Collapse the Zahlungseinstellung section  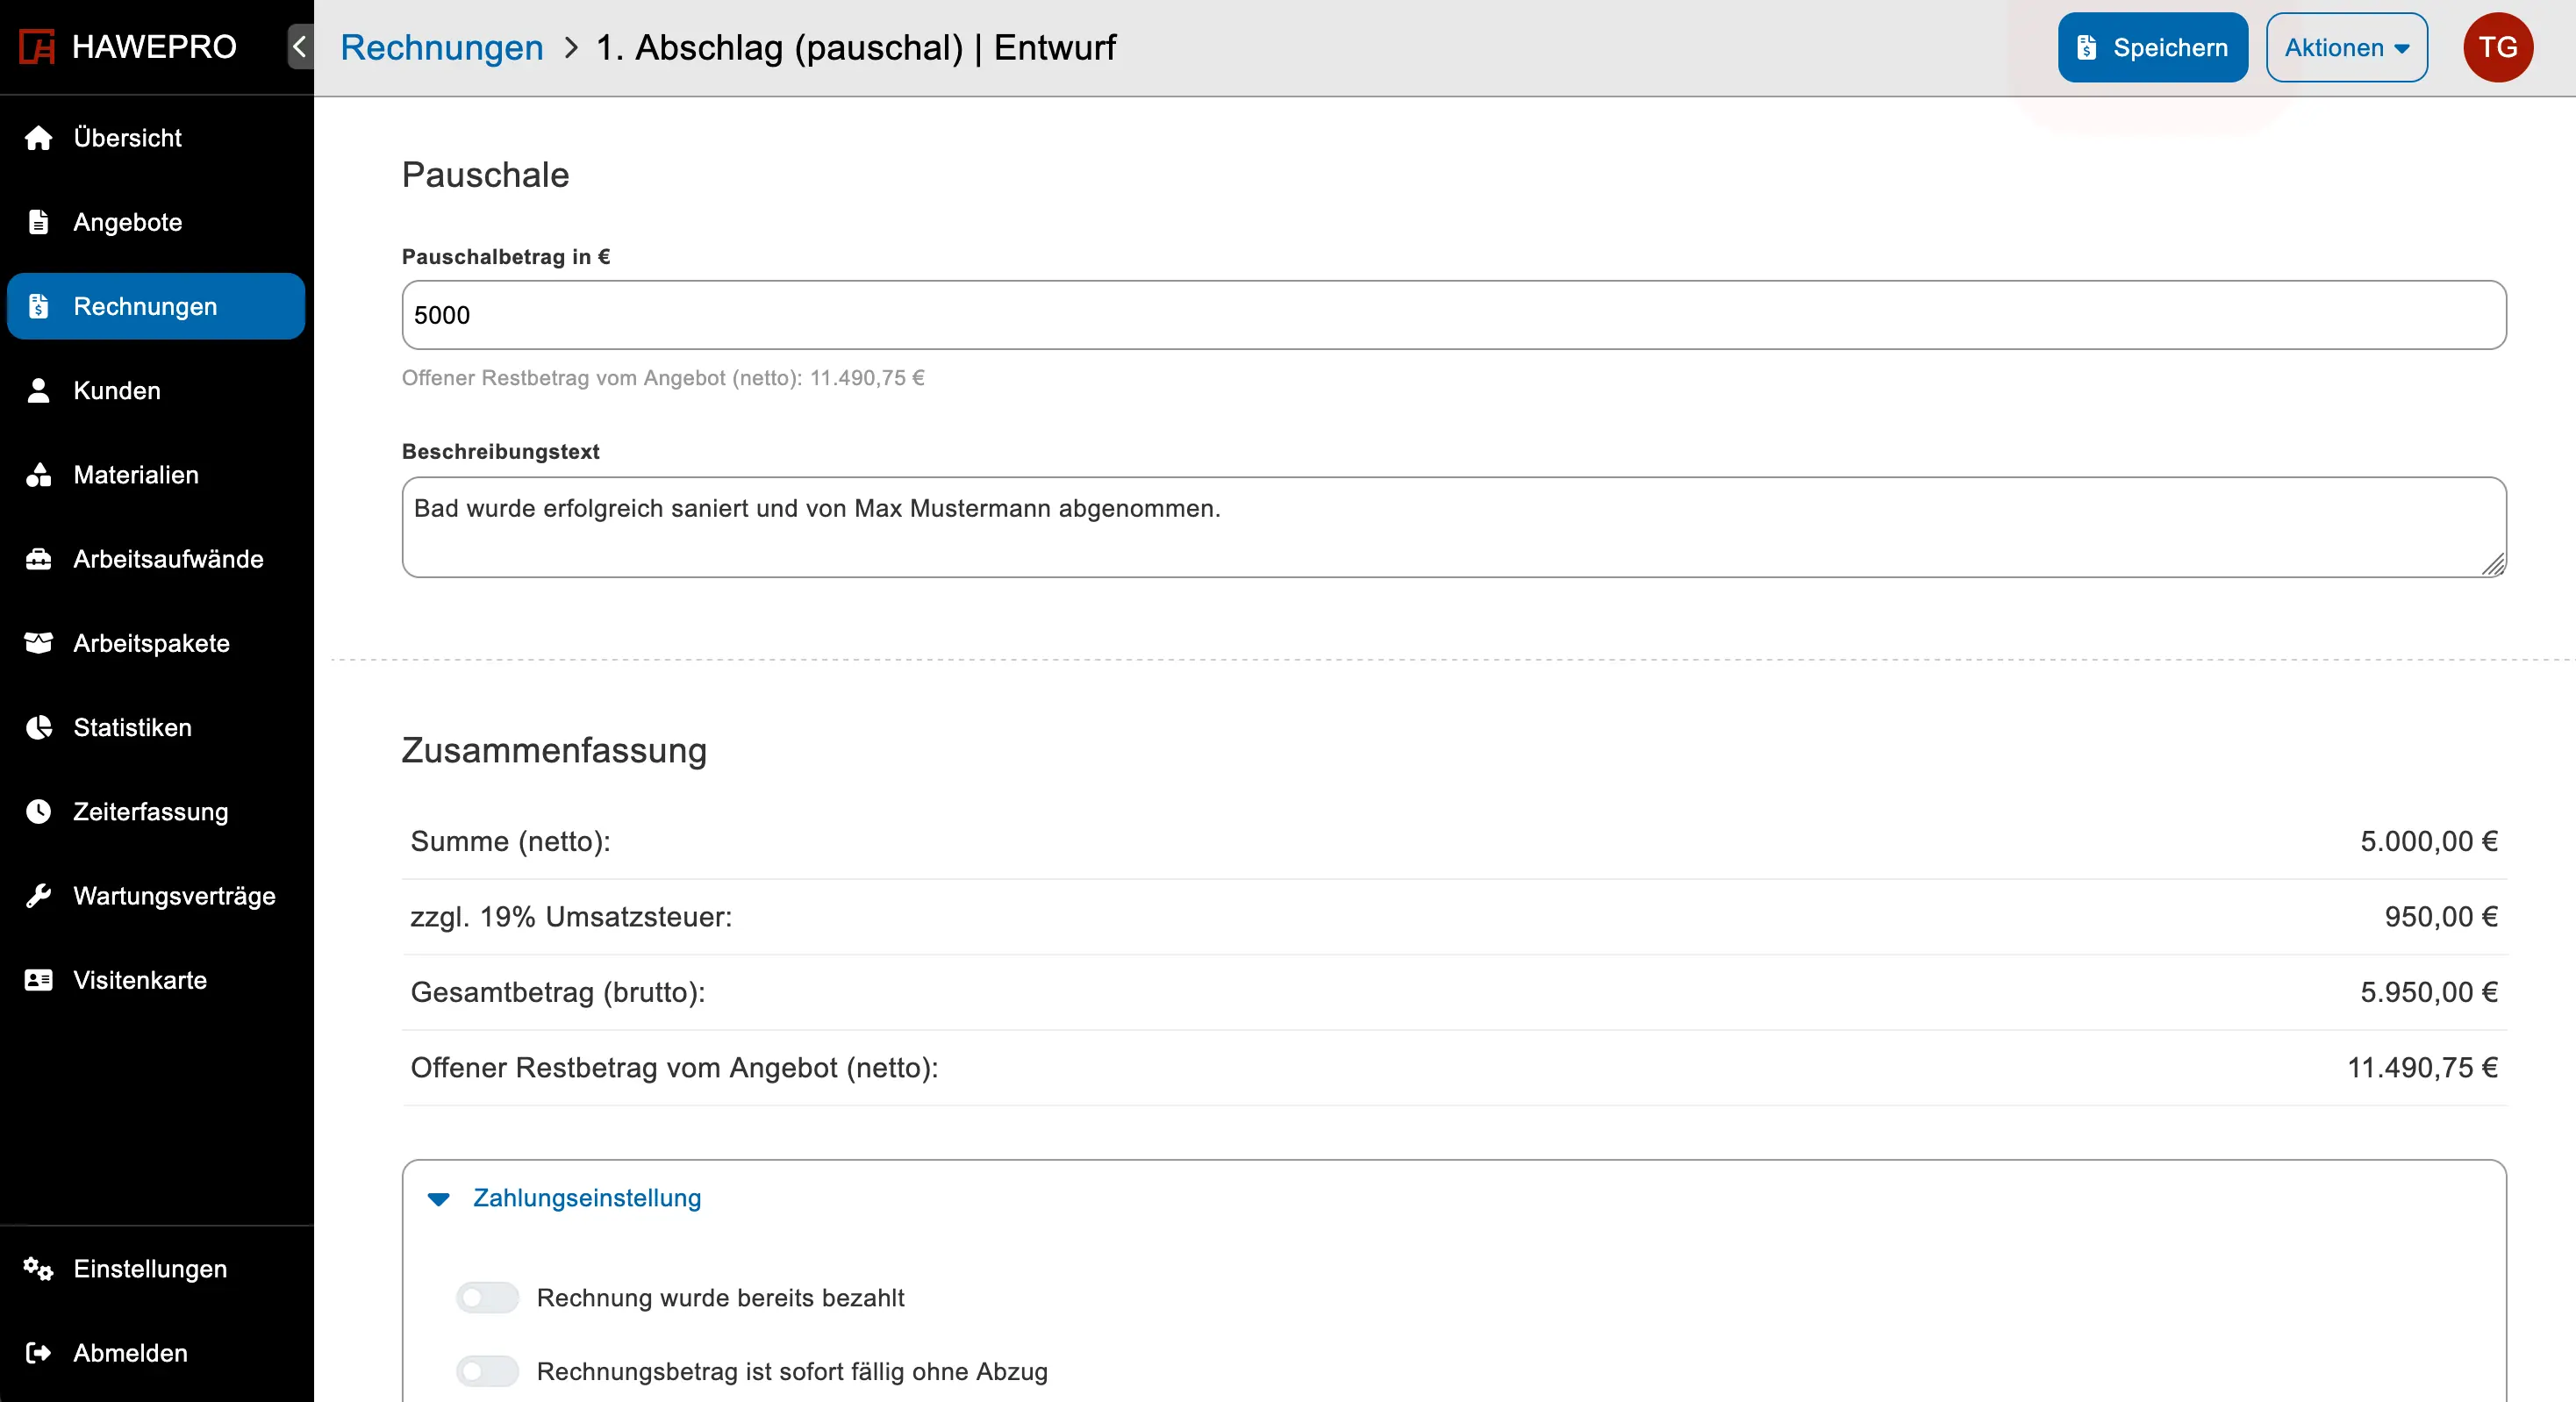tap(438, 1199)
